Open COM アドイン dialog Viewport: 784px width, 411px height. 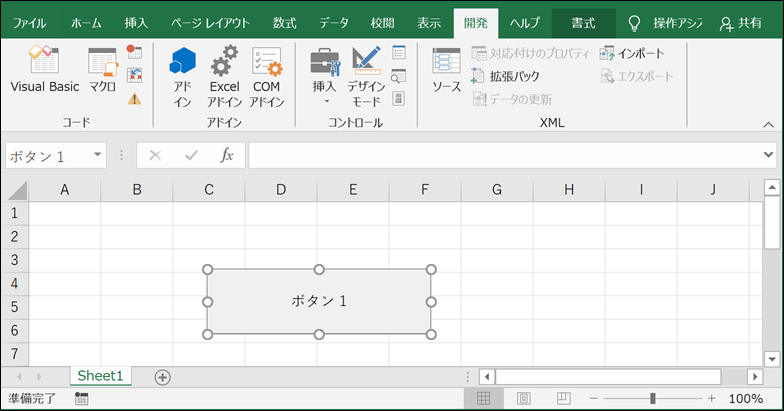click(x=266, y=78)
